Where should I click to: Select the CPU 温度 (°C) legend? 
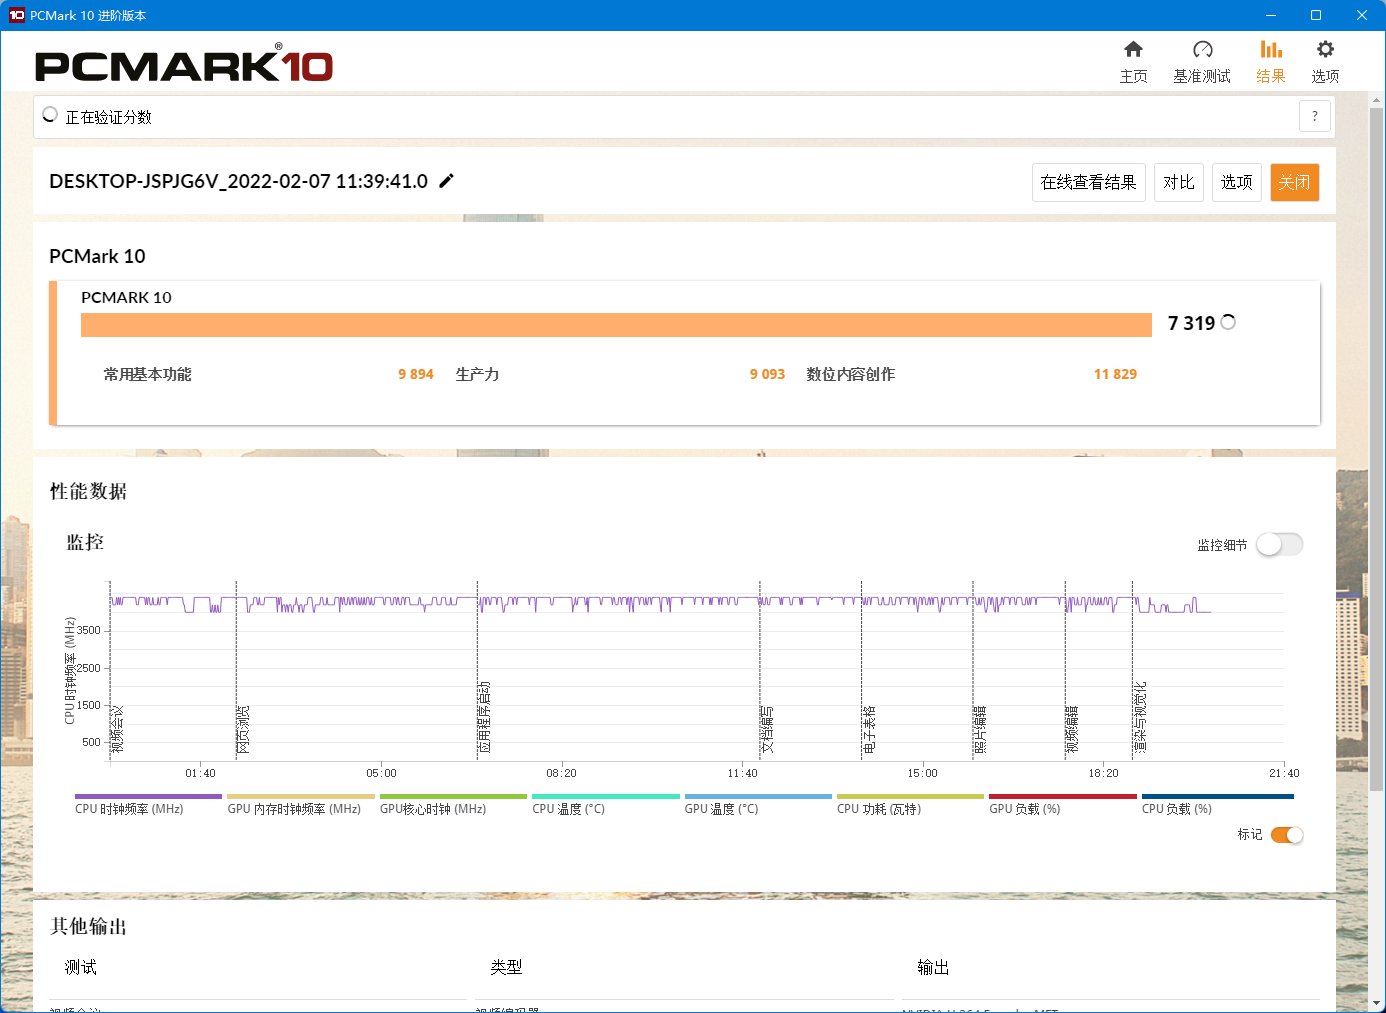[605, 805]
